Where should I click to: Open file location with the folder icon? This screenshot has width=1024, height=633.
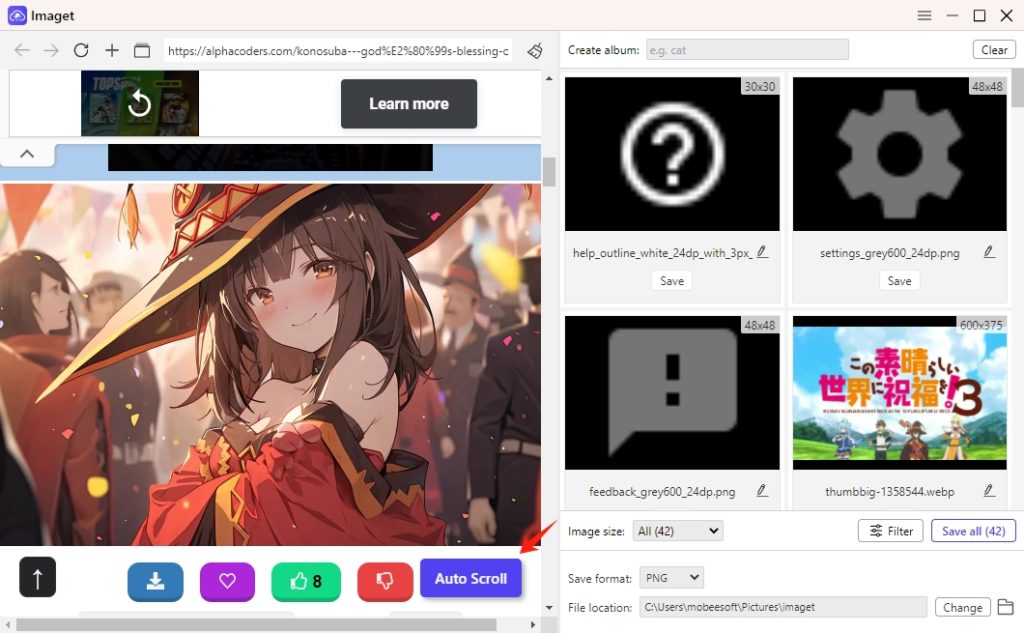coord(1006,607)
